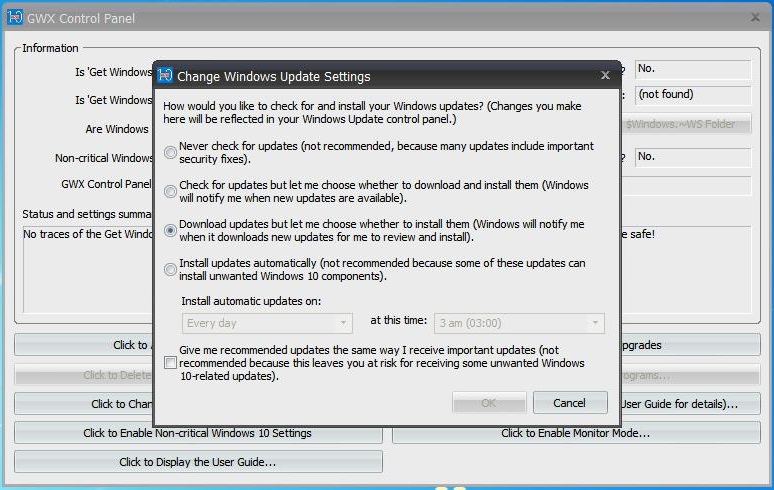Select 'Check for updates but let me choose' option

click(x=170, y=191)
